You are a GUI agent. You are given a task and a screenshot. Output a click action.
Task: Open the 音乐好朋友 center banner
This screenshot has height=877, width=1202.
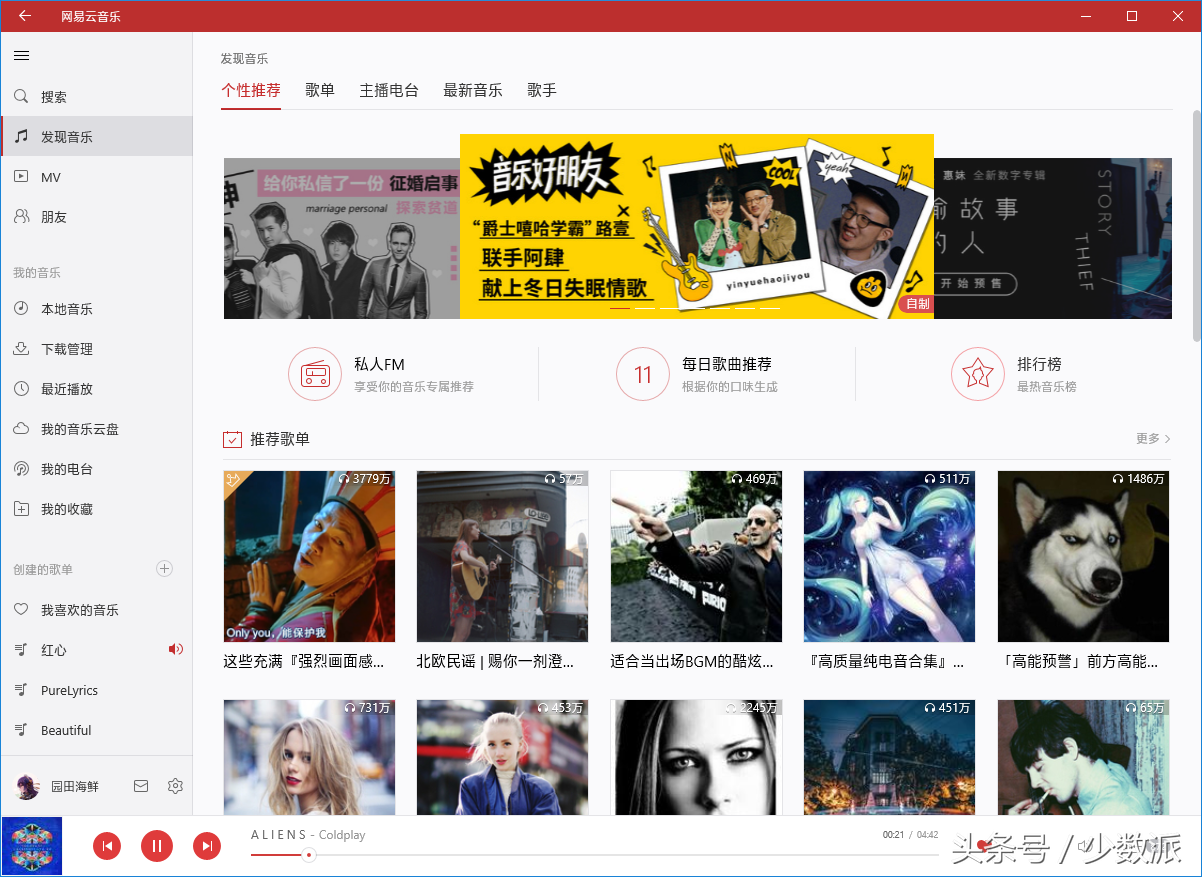click(697, 226)
